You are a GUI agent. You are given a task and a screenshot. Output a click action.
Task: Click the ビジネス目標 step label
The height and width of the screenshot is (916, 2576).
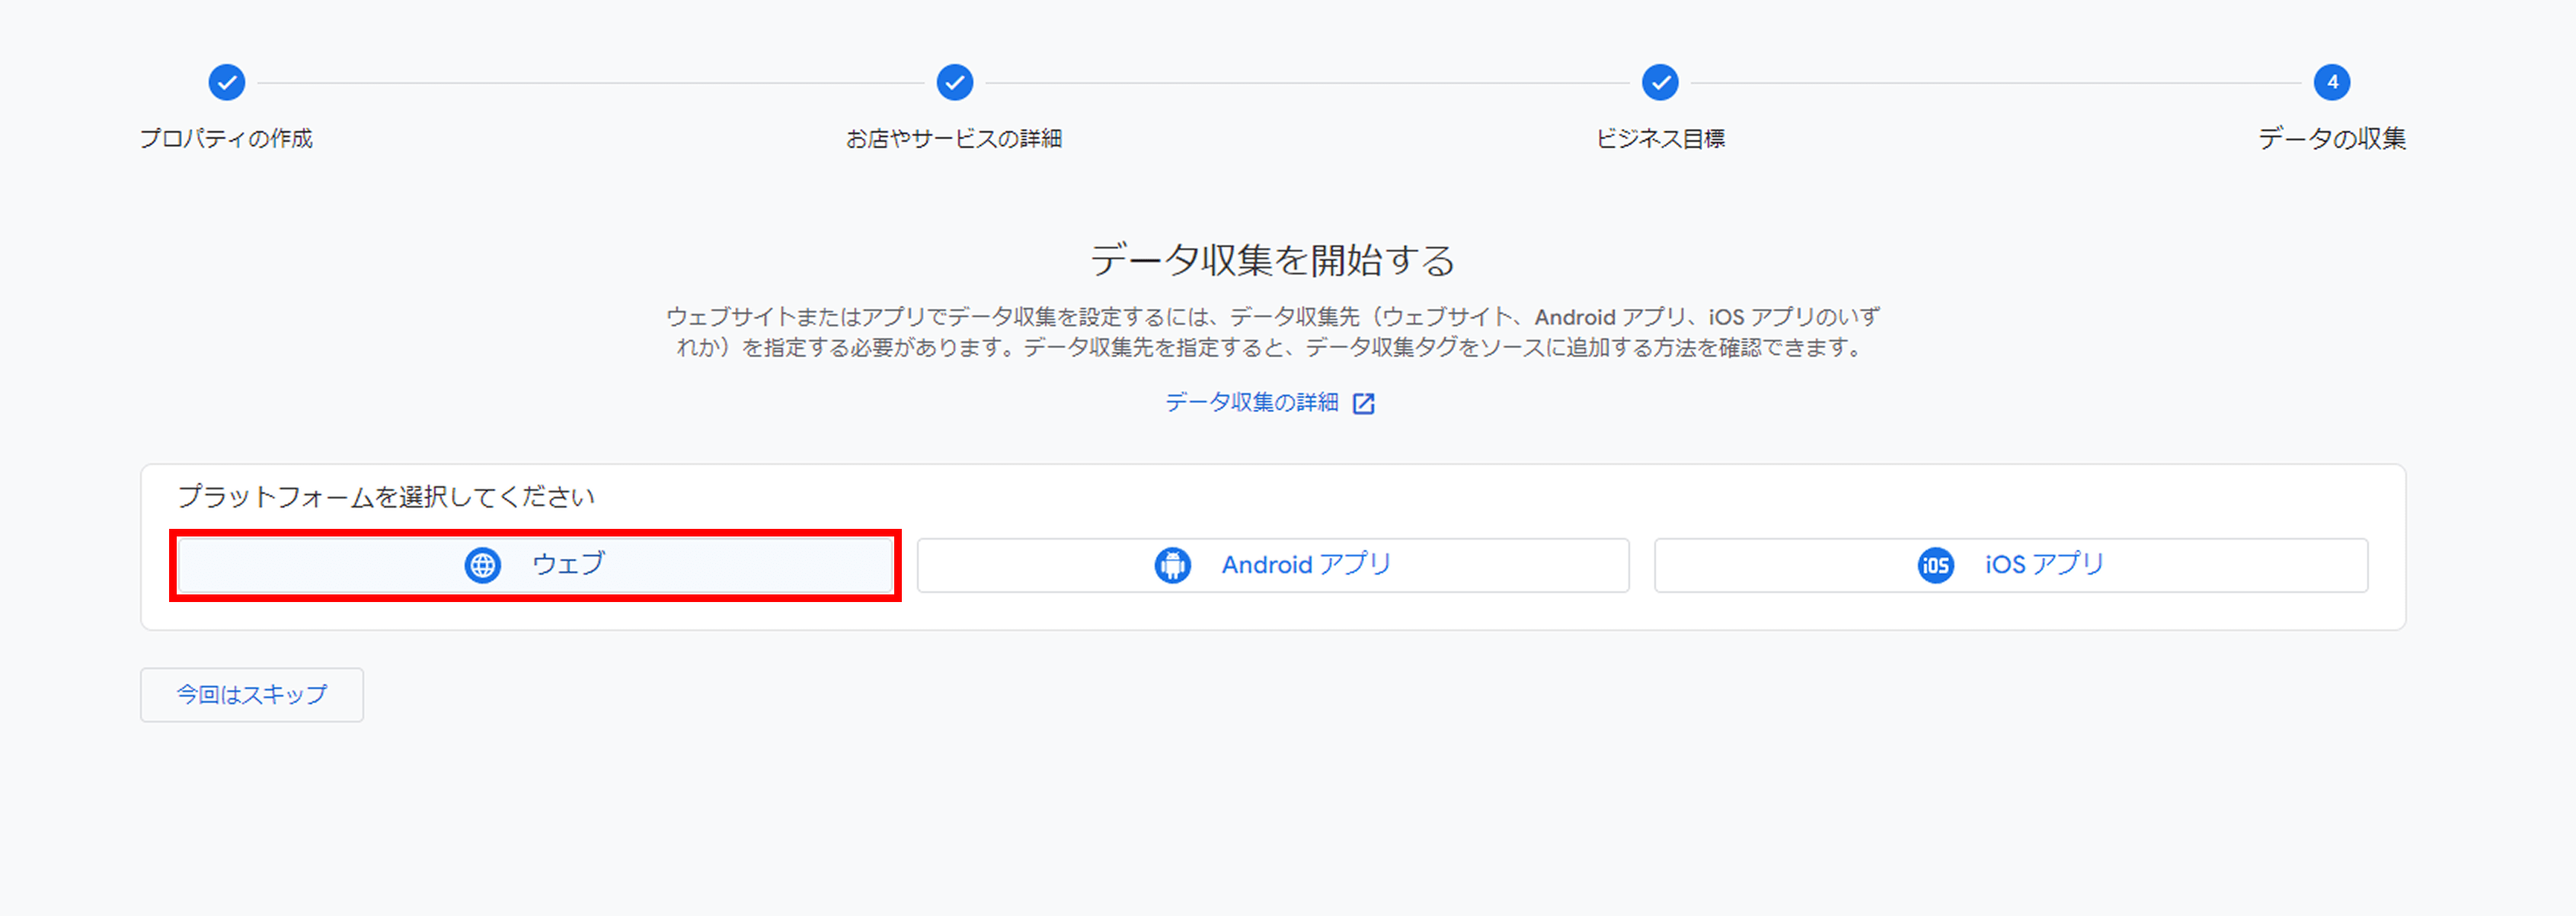tap(1660, 138)
